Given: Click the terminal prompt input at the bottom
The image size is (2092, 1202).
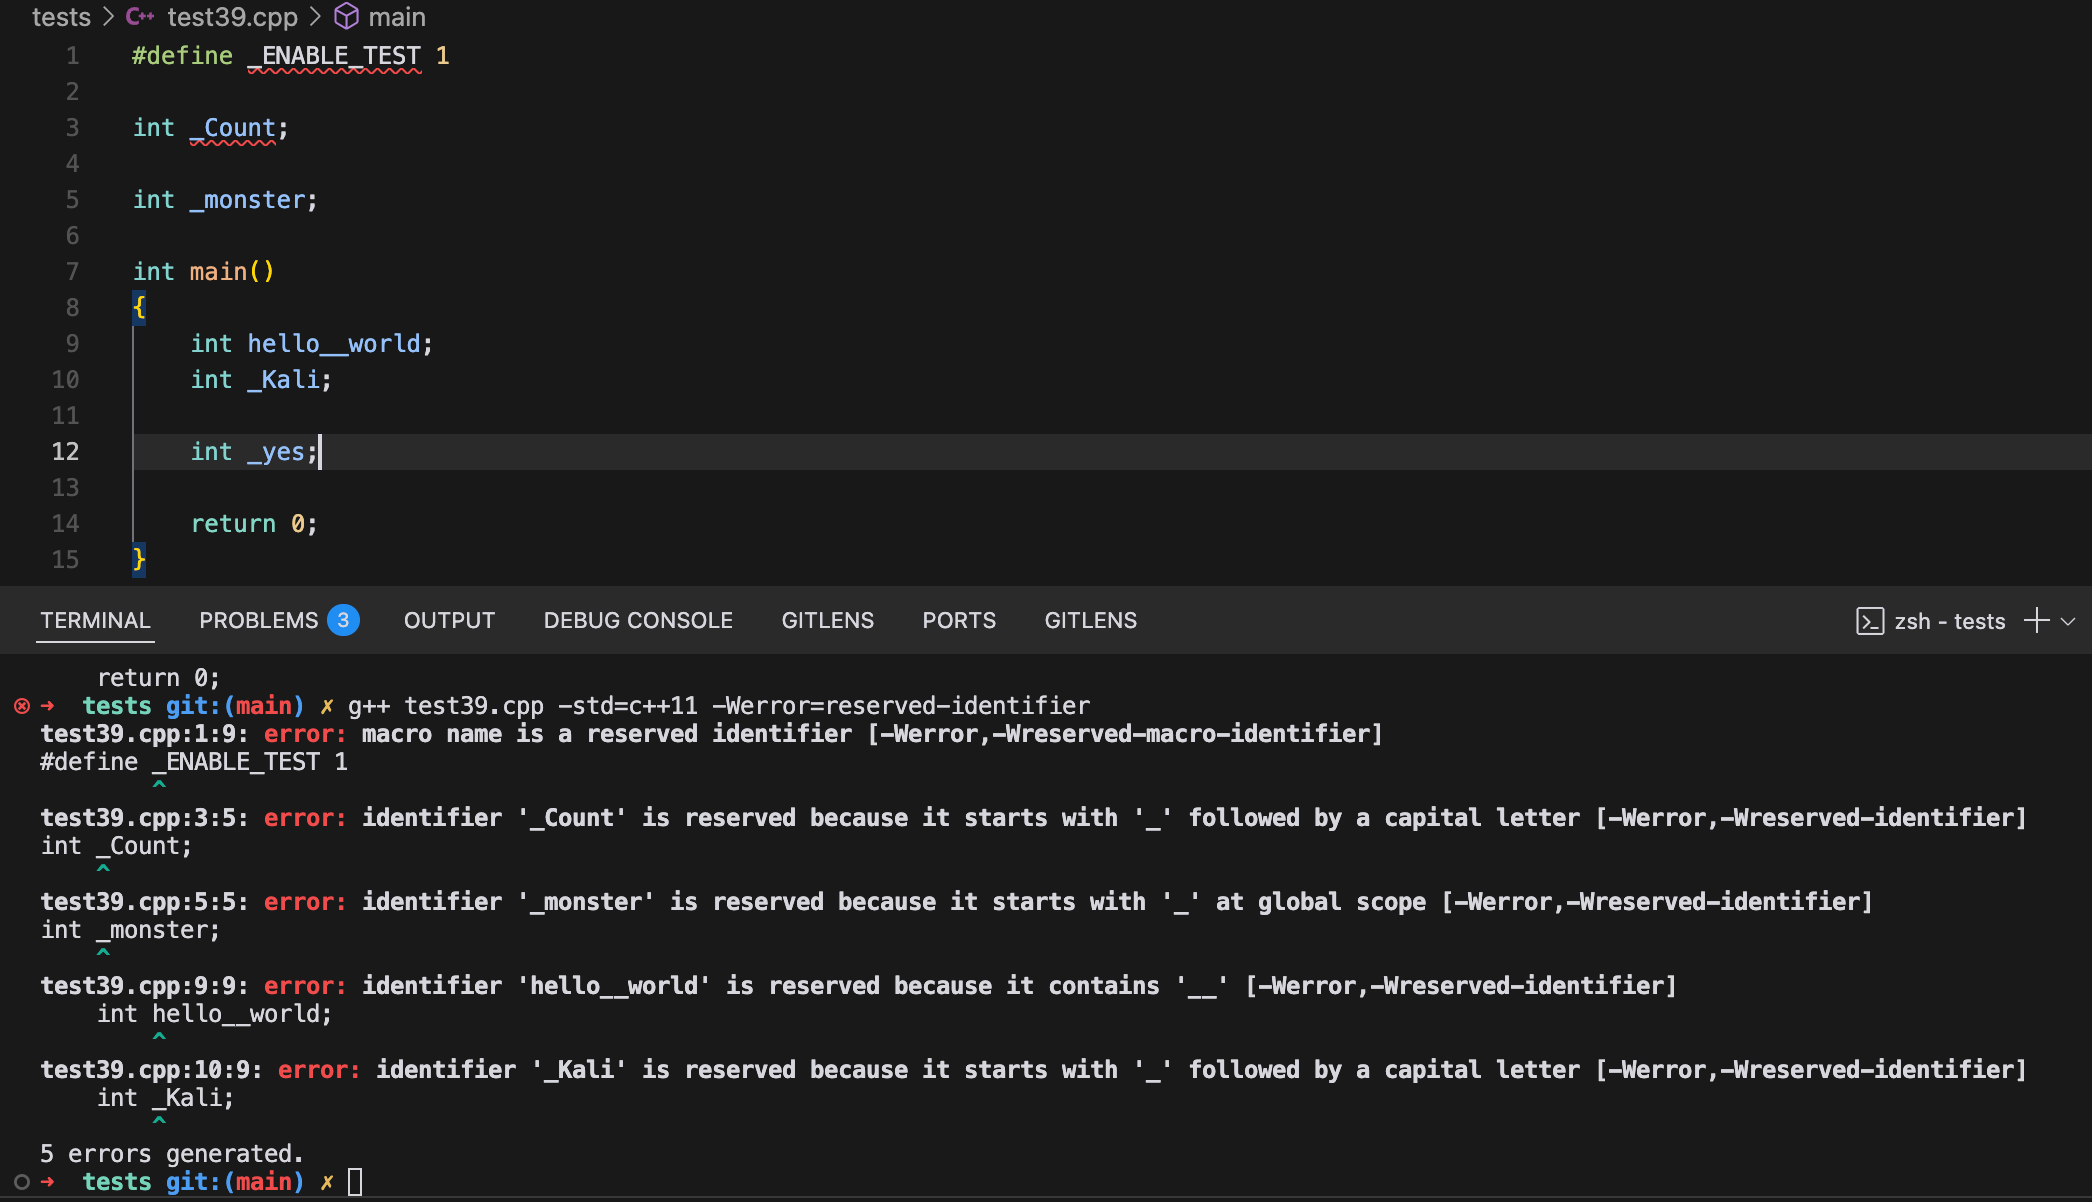Looking at the screenshot, I should click(x=355, y=1182).
